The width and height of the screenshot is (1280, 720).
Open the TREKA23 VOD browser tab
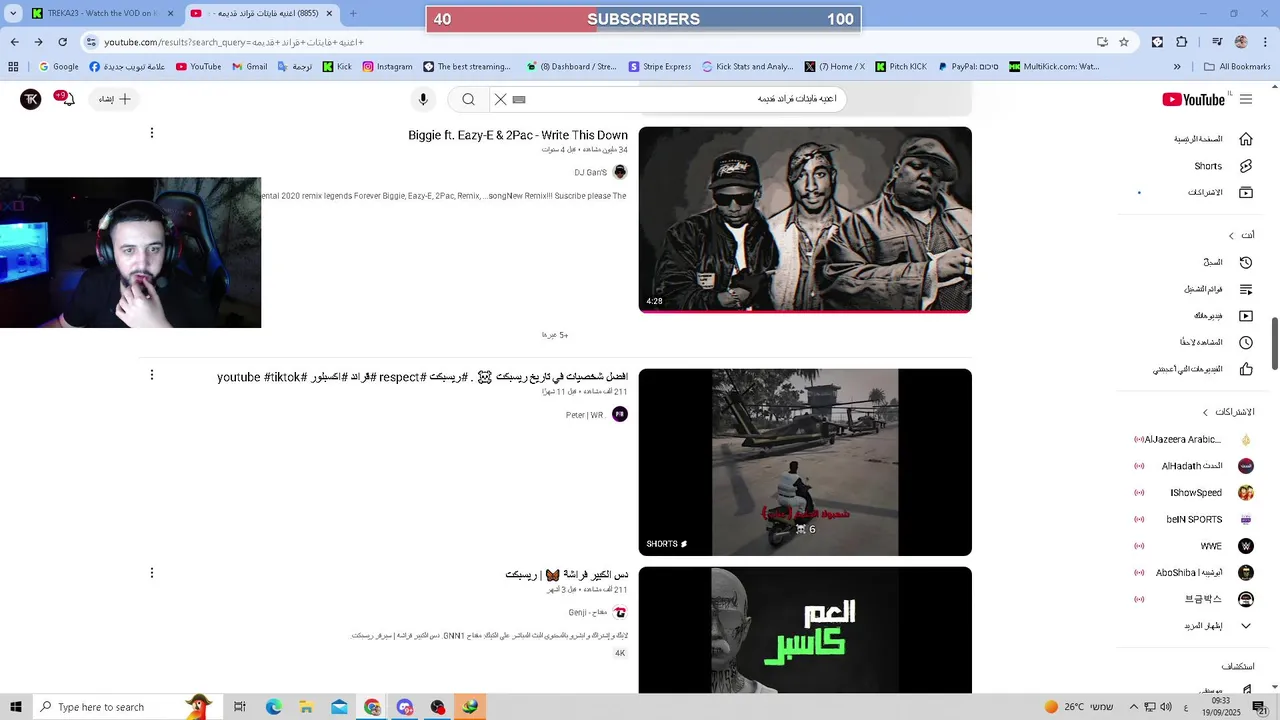tap(104, 13)
